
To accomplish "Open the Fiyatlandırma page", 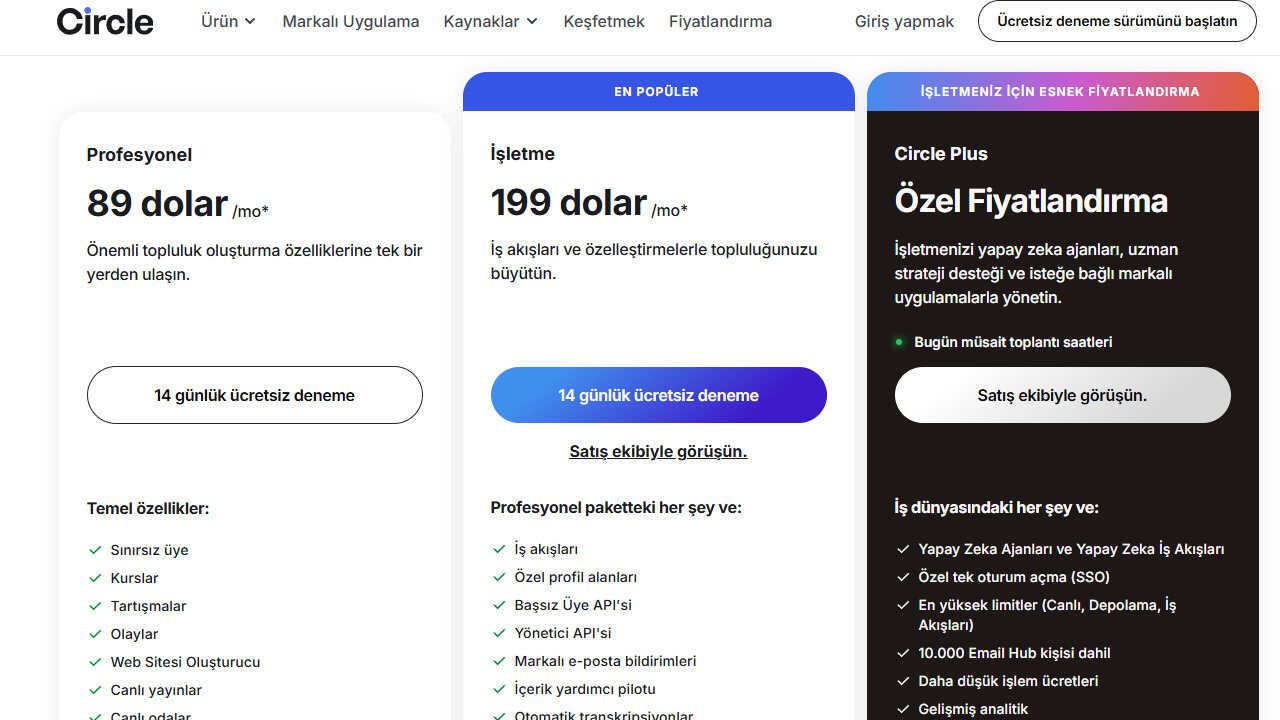I will [720, 21].
